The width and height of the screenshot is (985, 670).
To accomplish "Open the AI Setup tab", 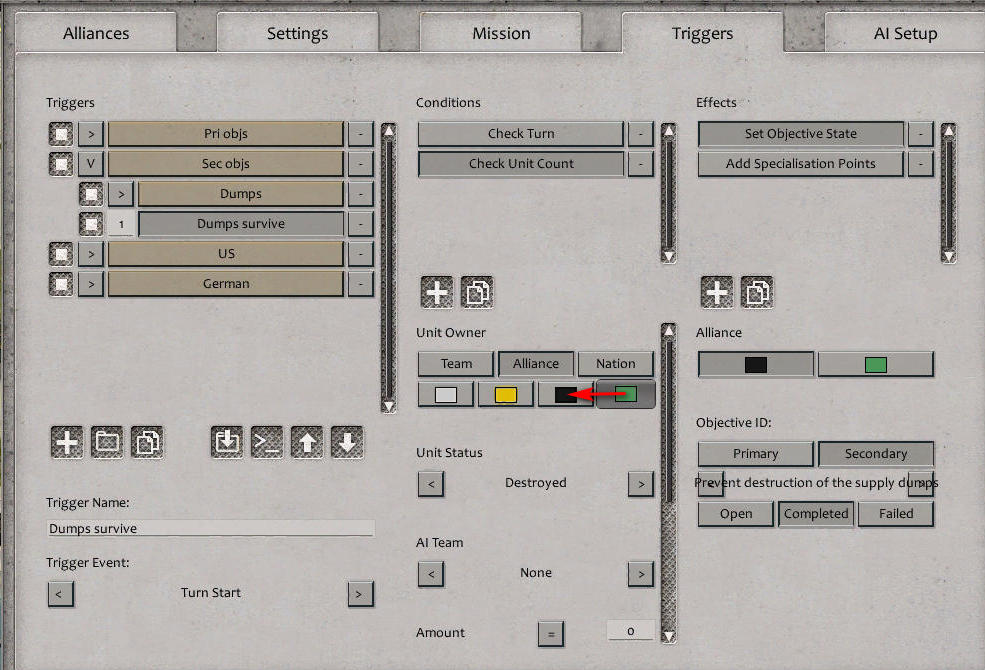I will [905, 33].
